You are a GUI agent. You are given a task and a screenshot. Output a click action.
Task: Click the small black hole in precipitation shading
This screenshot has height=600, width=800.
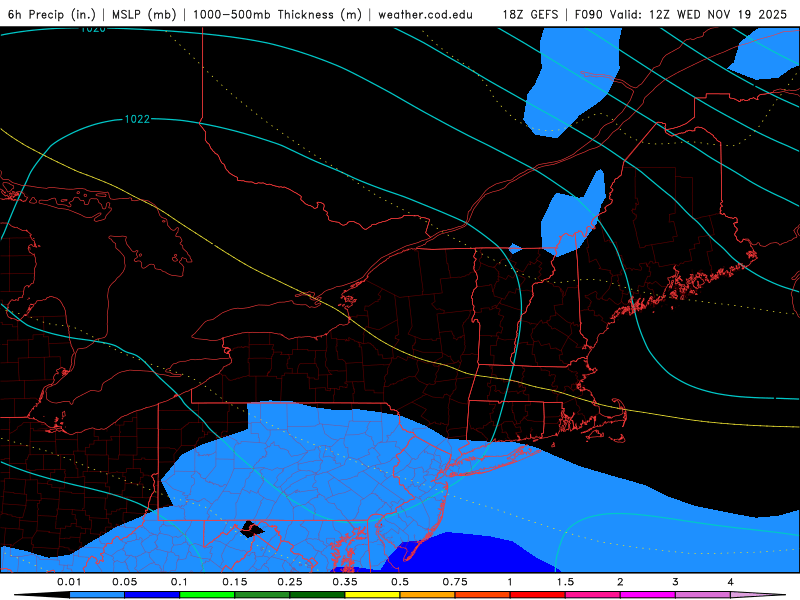(252, 529)
